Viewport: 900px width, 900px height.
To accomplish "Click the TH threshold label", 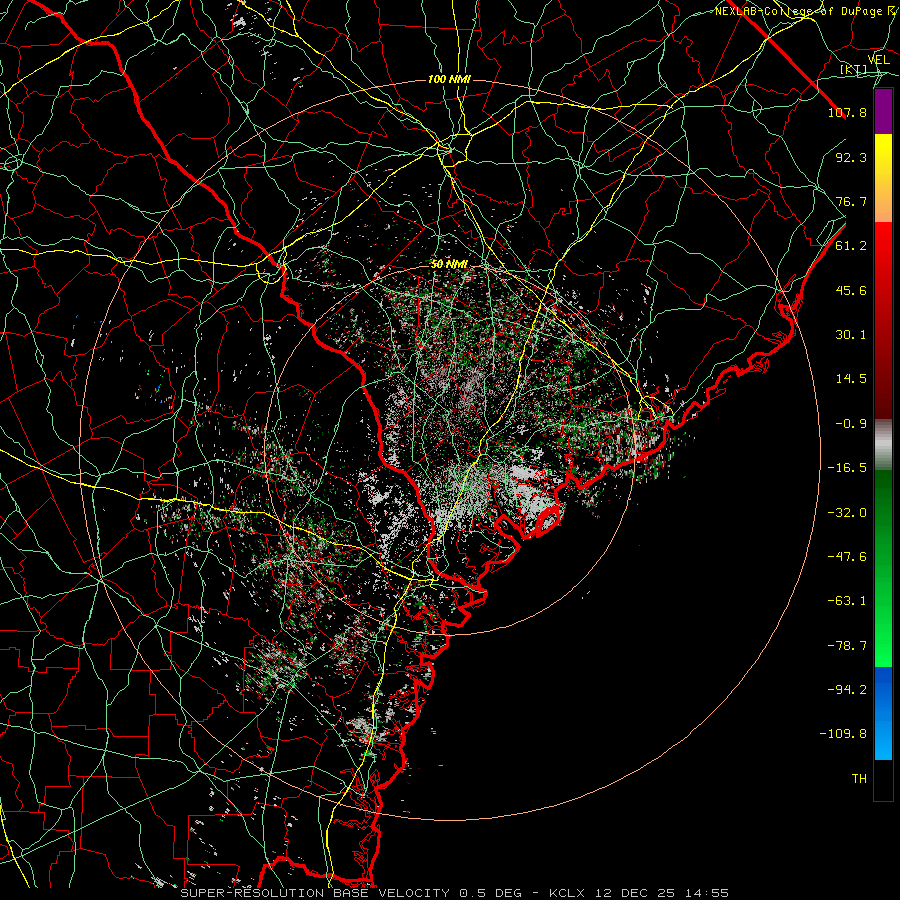I will (x=859, y=779).
